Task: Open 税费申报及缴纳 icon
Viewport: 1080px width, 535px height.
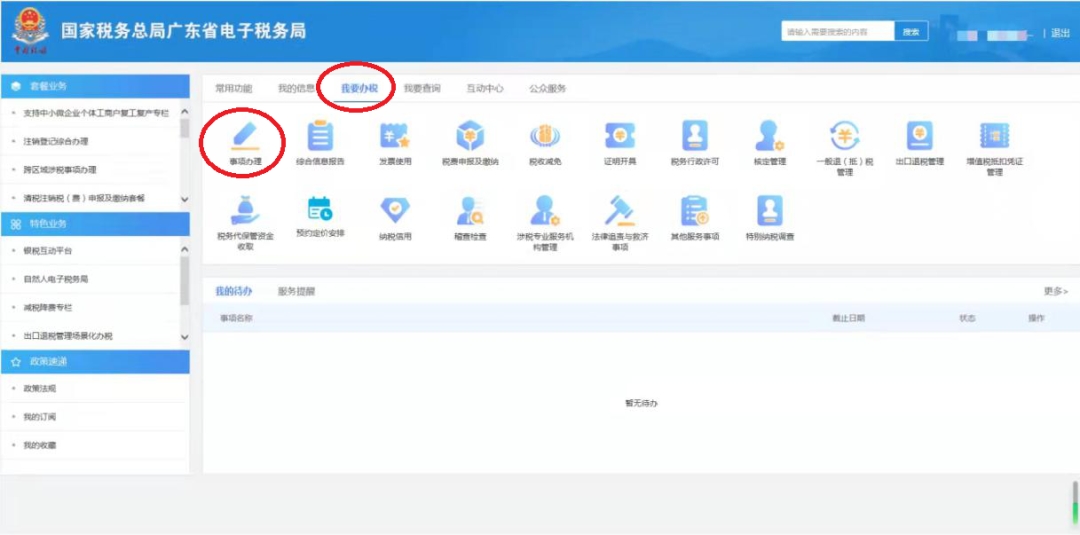Action: pyautogui.click(x=470, y=136)
